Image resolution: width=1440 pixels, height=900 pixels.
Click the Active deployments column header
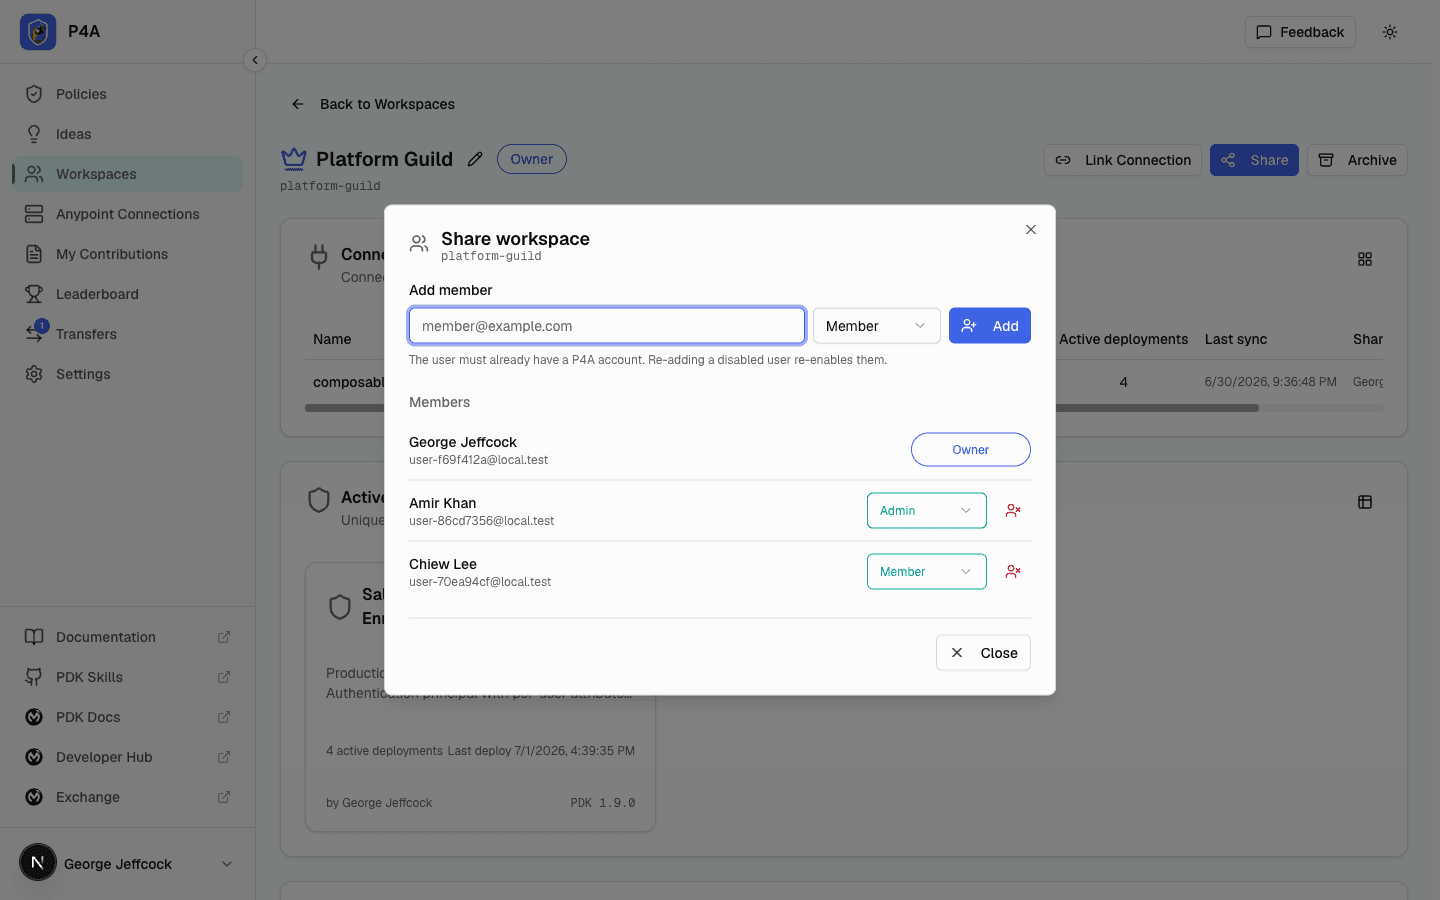1124,339
